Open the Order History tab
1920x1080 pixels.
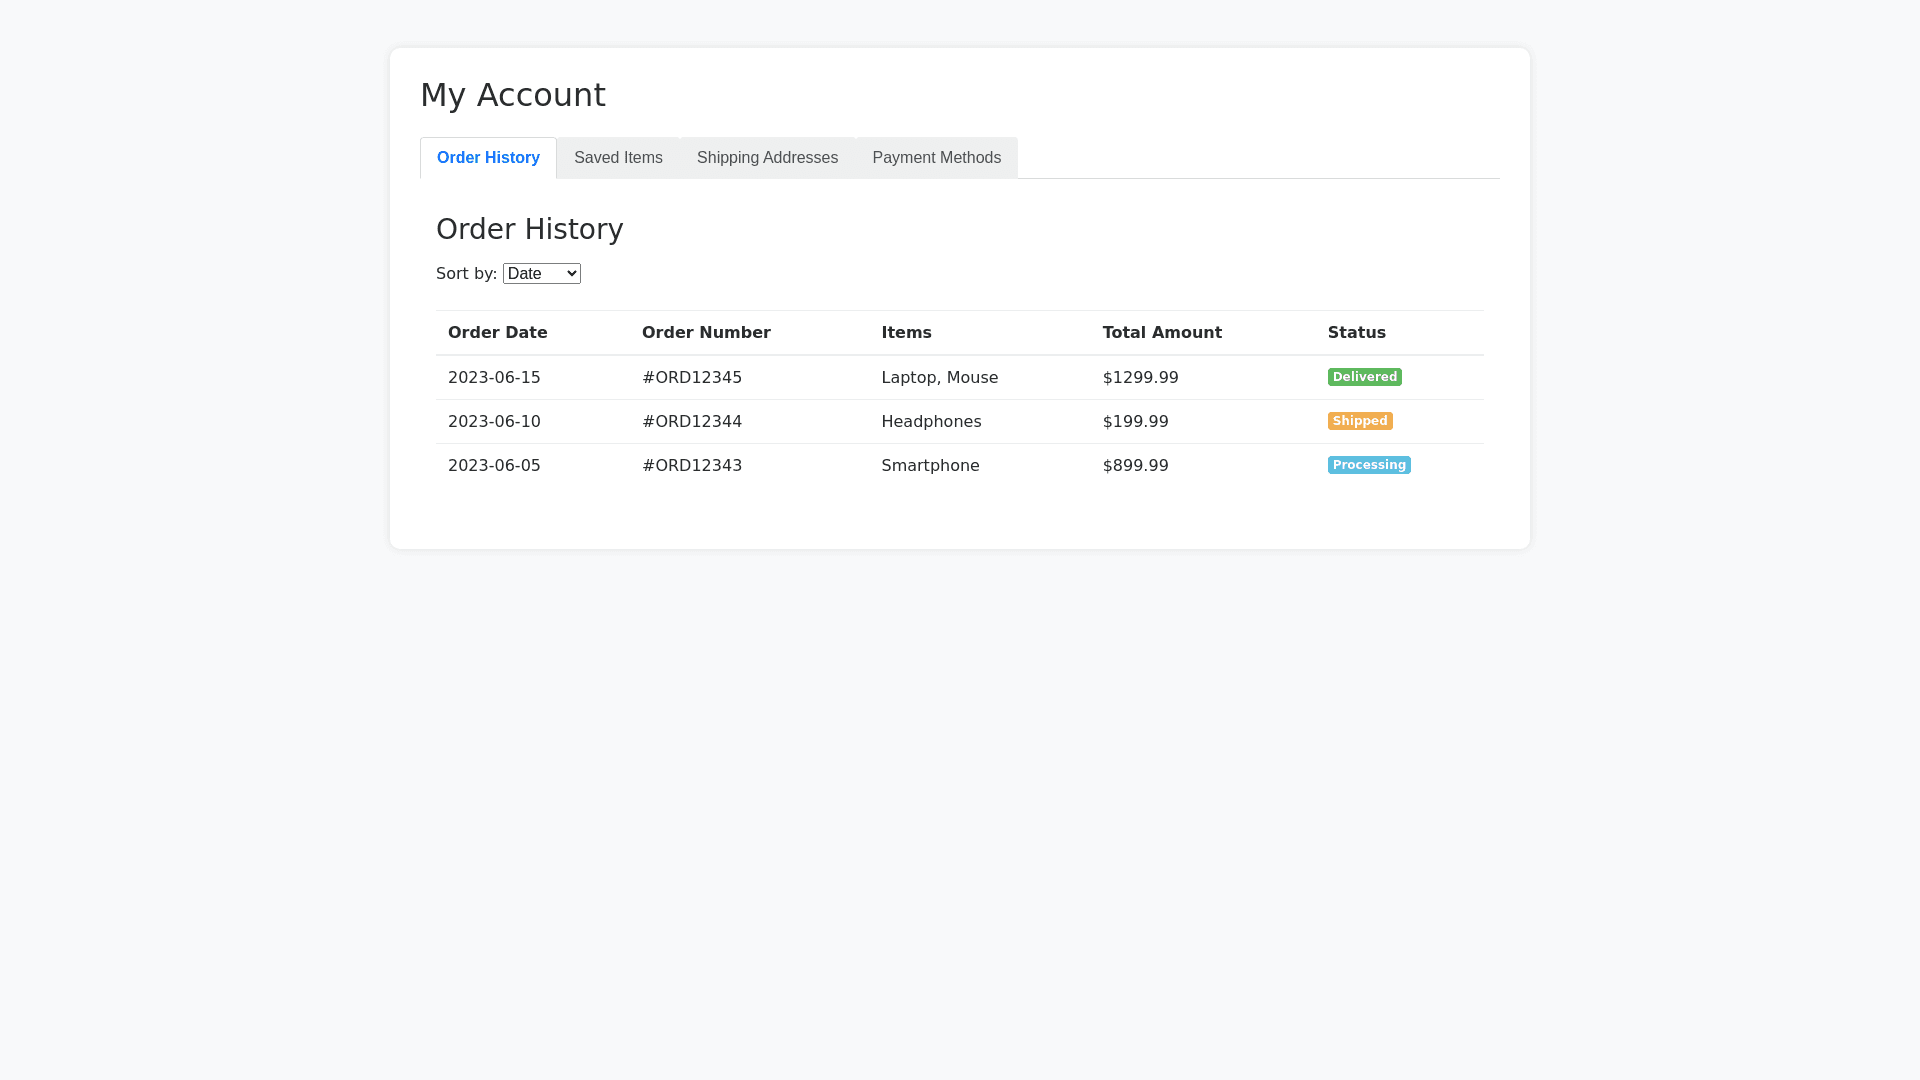point(488,158)
